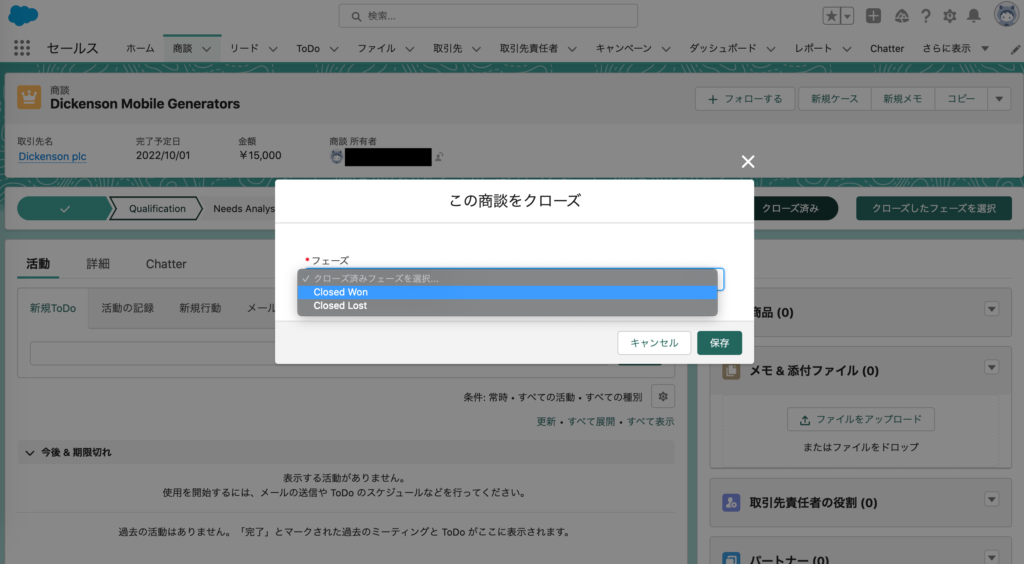Open the 商談 tab dropdown chevron
Image resolution: width=1024 pixels, height=564 pixels.
click(x=207, y=48)
